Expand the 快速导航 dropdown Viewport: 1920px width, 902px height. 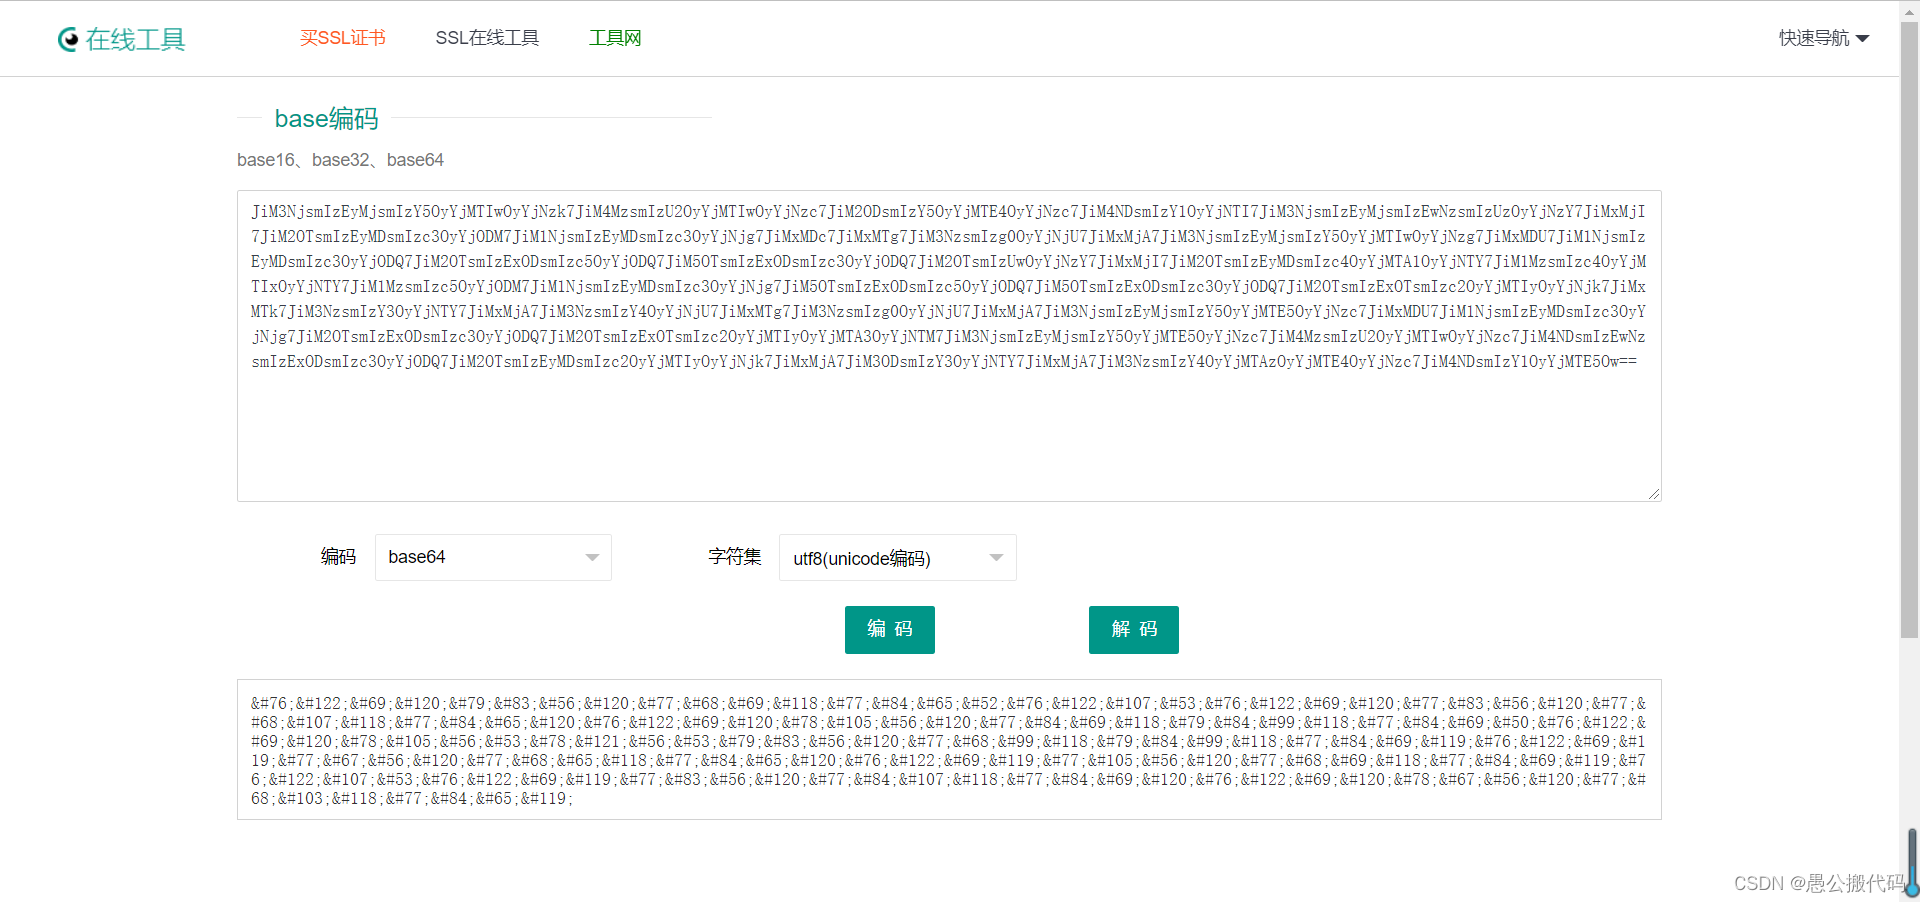1824,38
